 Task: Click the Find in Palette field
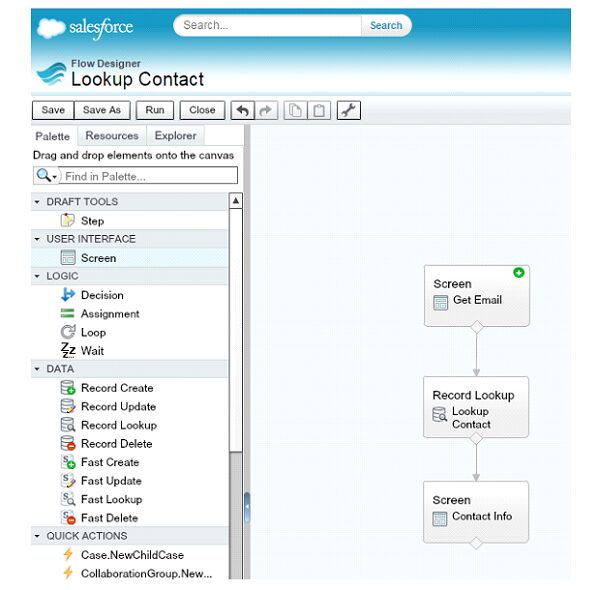149,176
